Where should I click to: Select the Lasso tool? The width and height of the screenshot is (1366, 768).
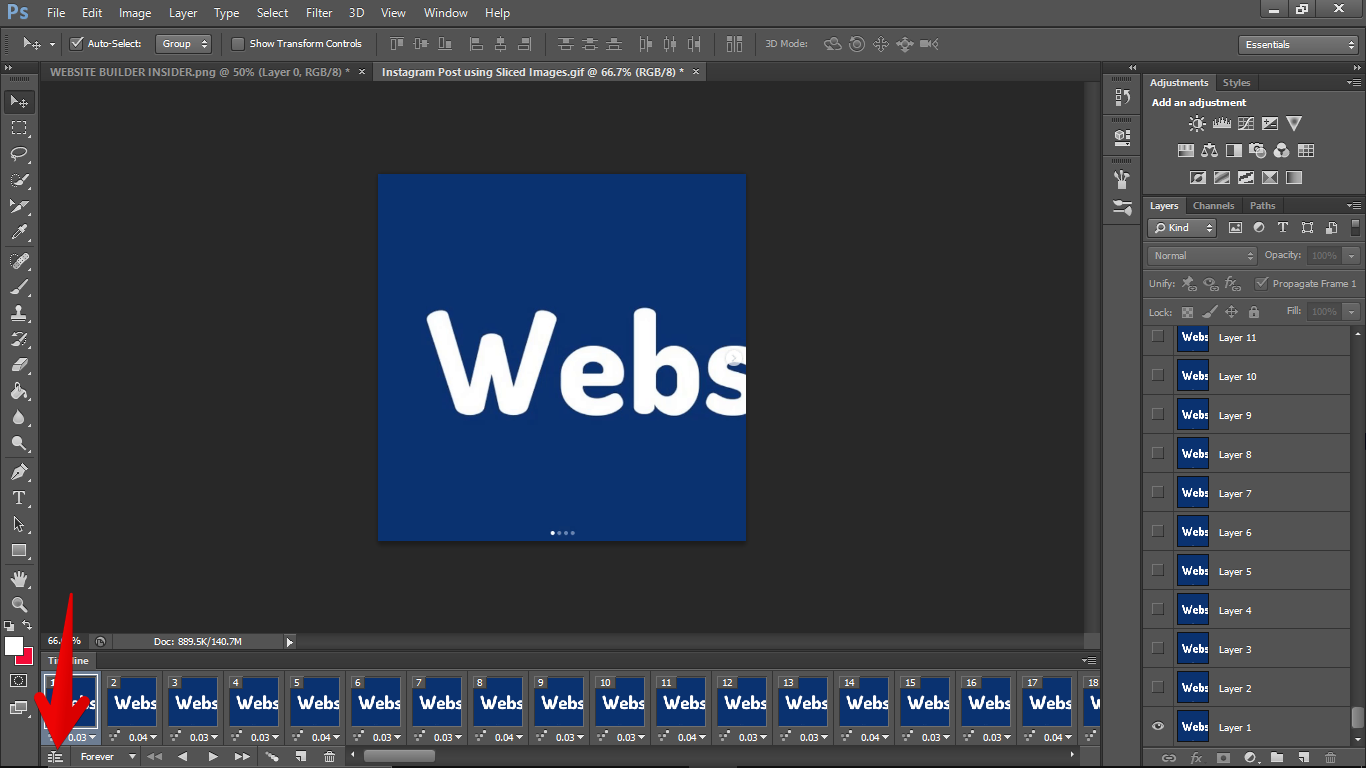point(19,154)
